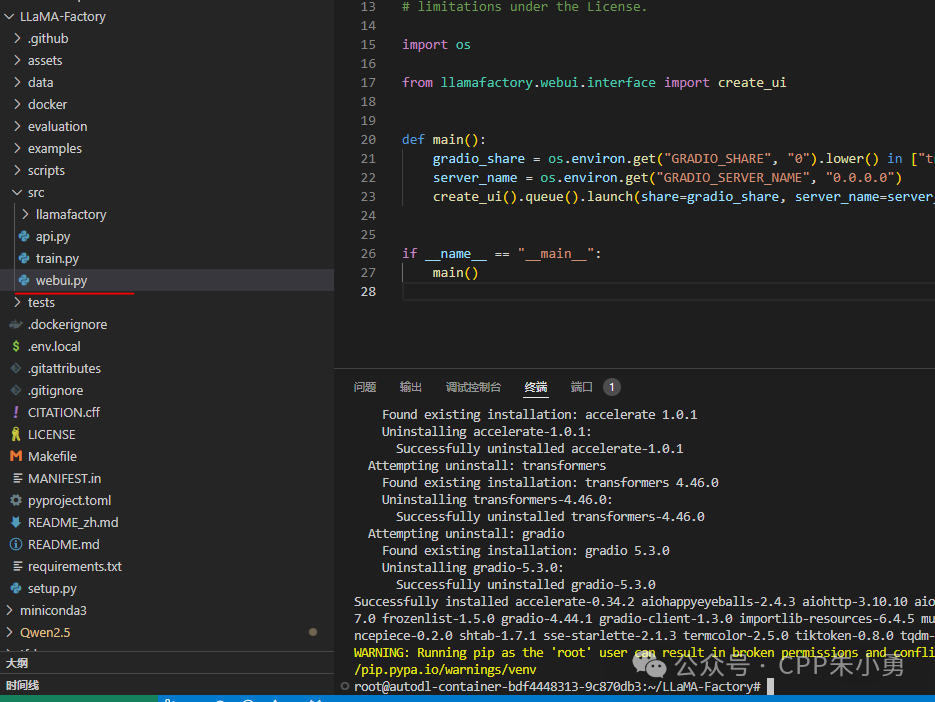Screen dimensions: 935x702
Task: Click the .dockerignore Docker whale icon
Action: (x=16, y=324)
